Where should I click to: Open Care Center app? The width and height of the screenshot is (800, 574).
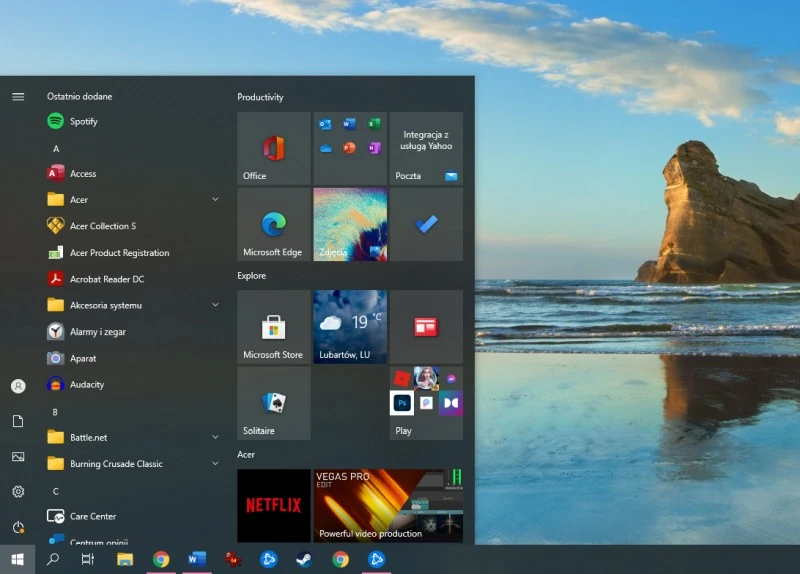tap(133, 516)
